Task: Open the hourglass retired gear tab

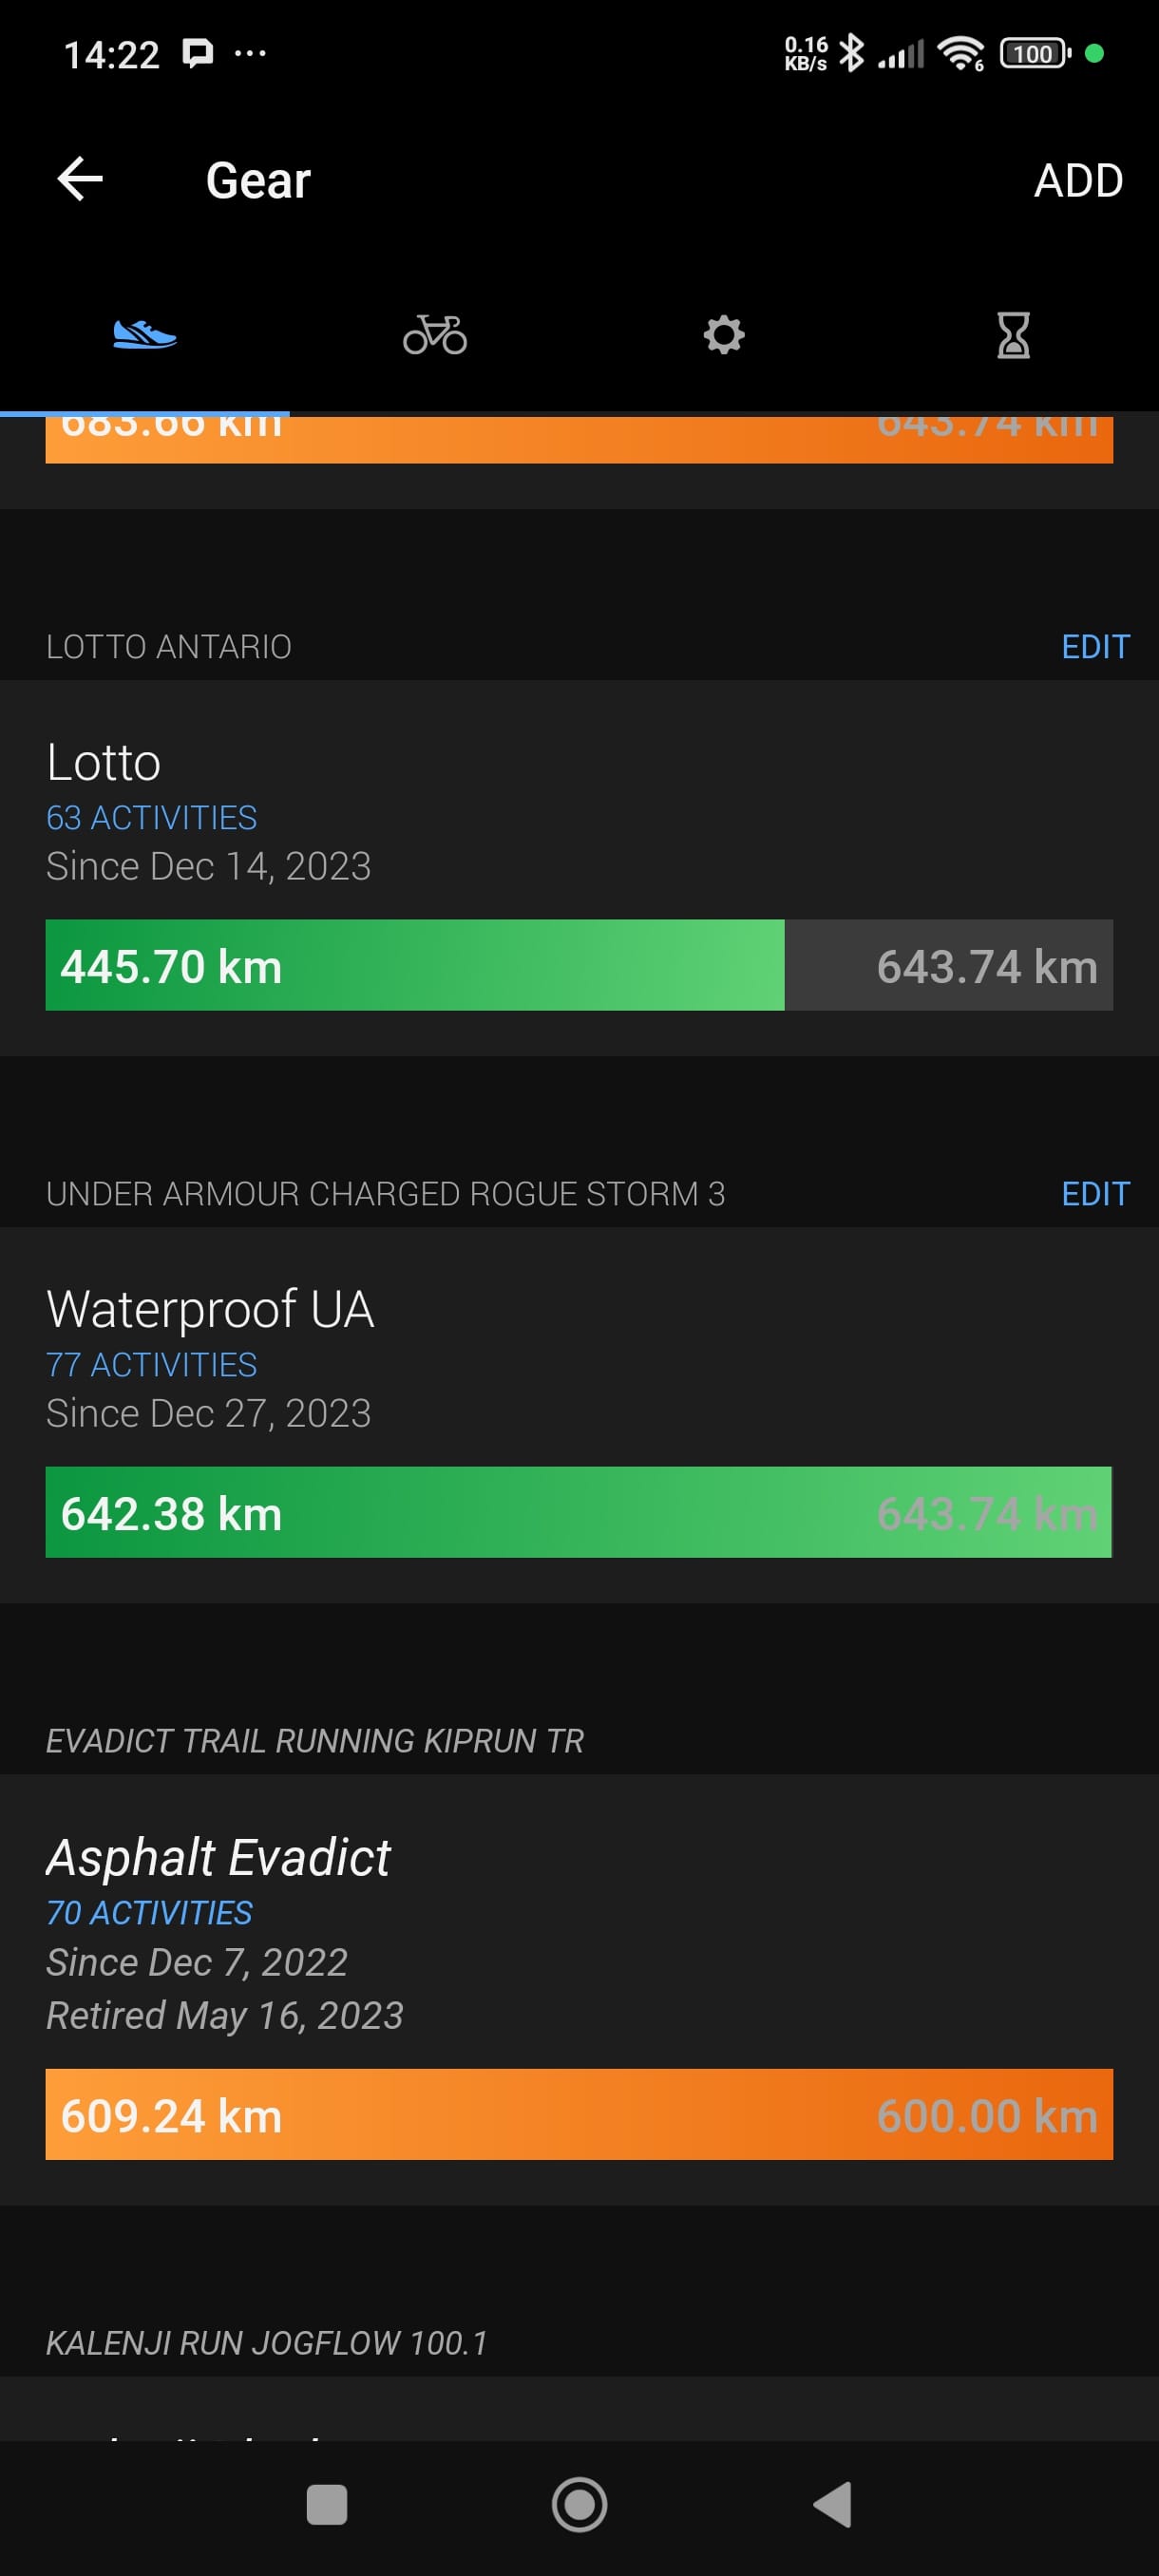Action: [x=1013, y=334]
